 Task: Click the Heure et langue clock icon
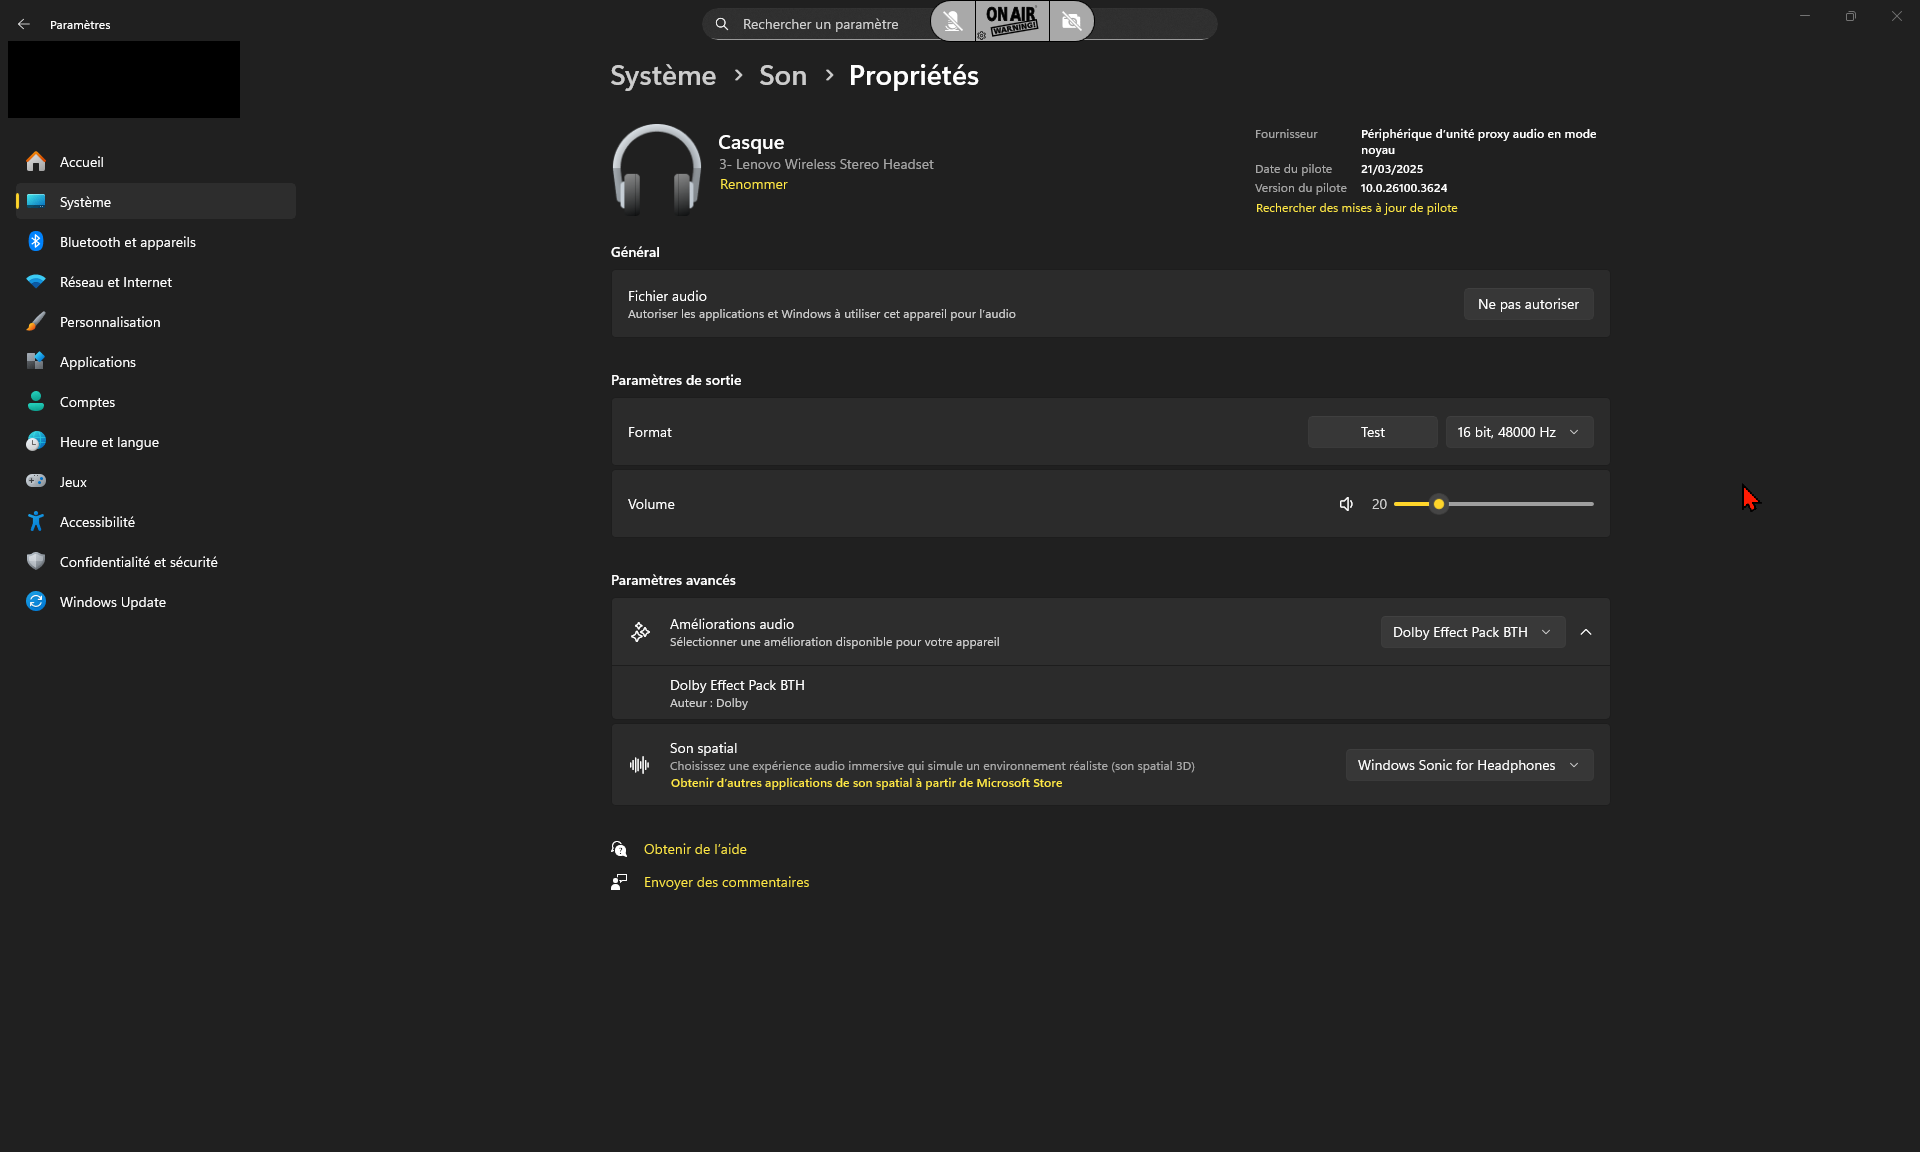point(36,442)
